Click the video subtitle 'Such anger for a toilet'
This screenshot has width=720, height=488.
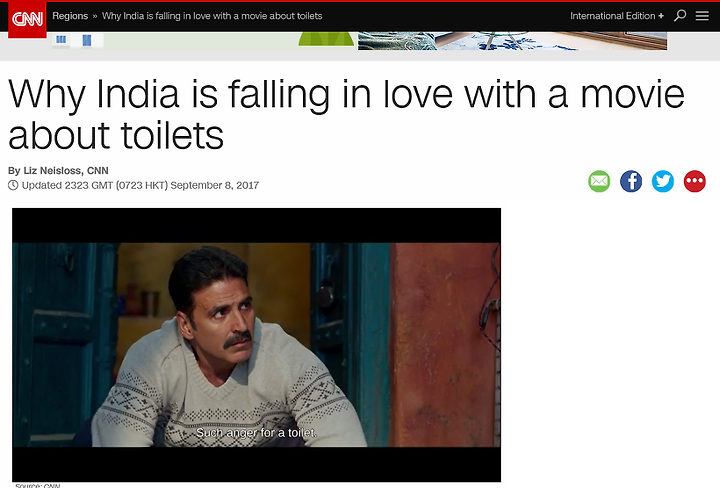pyautogui.click(x=256, y=433)
